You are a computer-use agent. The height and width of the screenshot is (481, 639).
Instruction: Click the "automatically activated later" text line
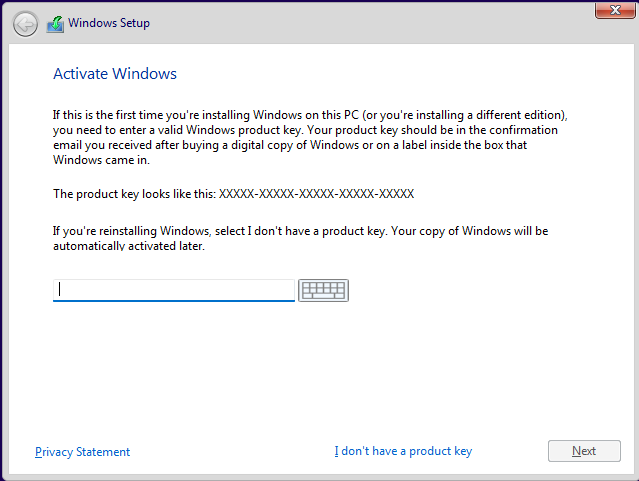129,245
